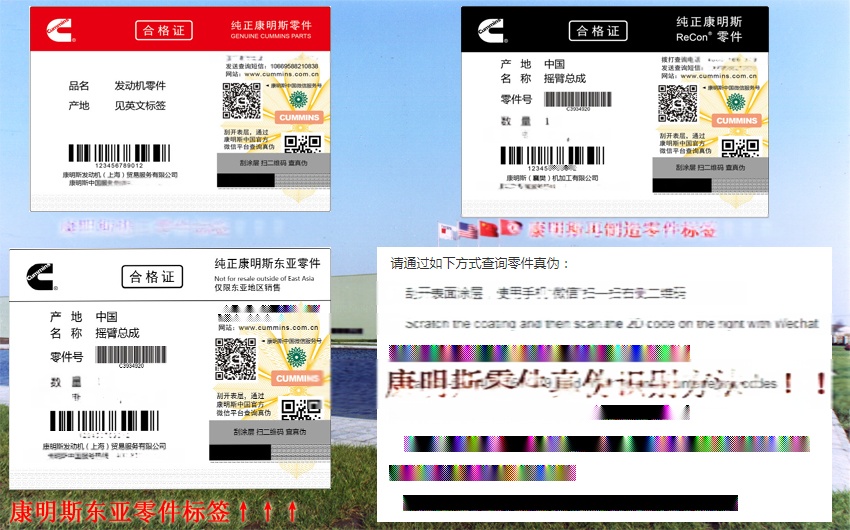Click the green seal emblem on the ReCon label
The image size is (850, 530).
tap(736, 102)
